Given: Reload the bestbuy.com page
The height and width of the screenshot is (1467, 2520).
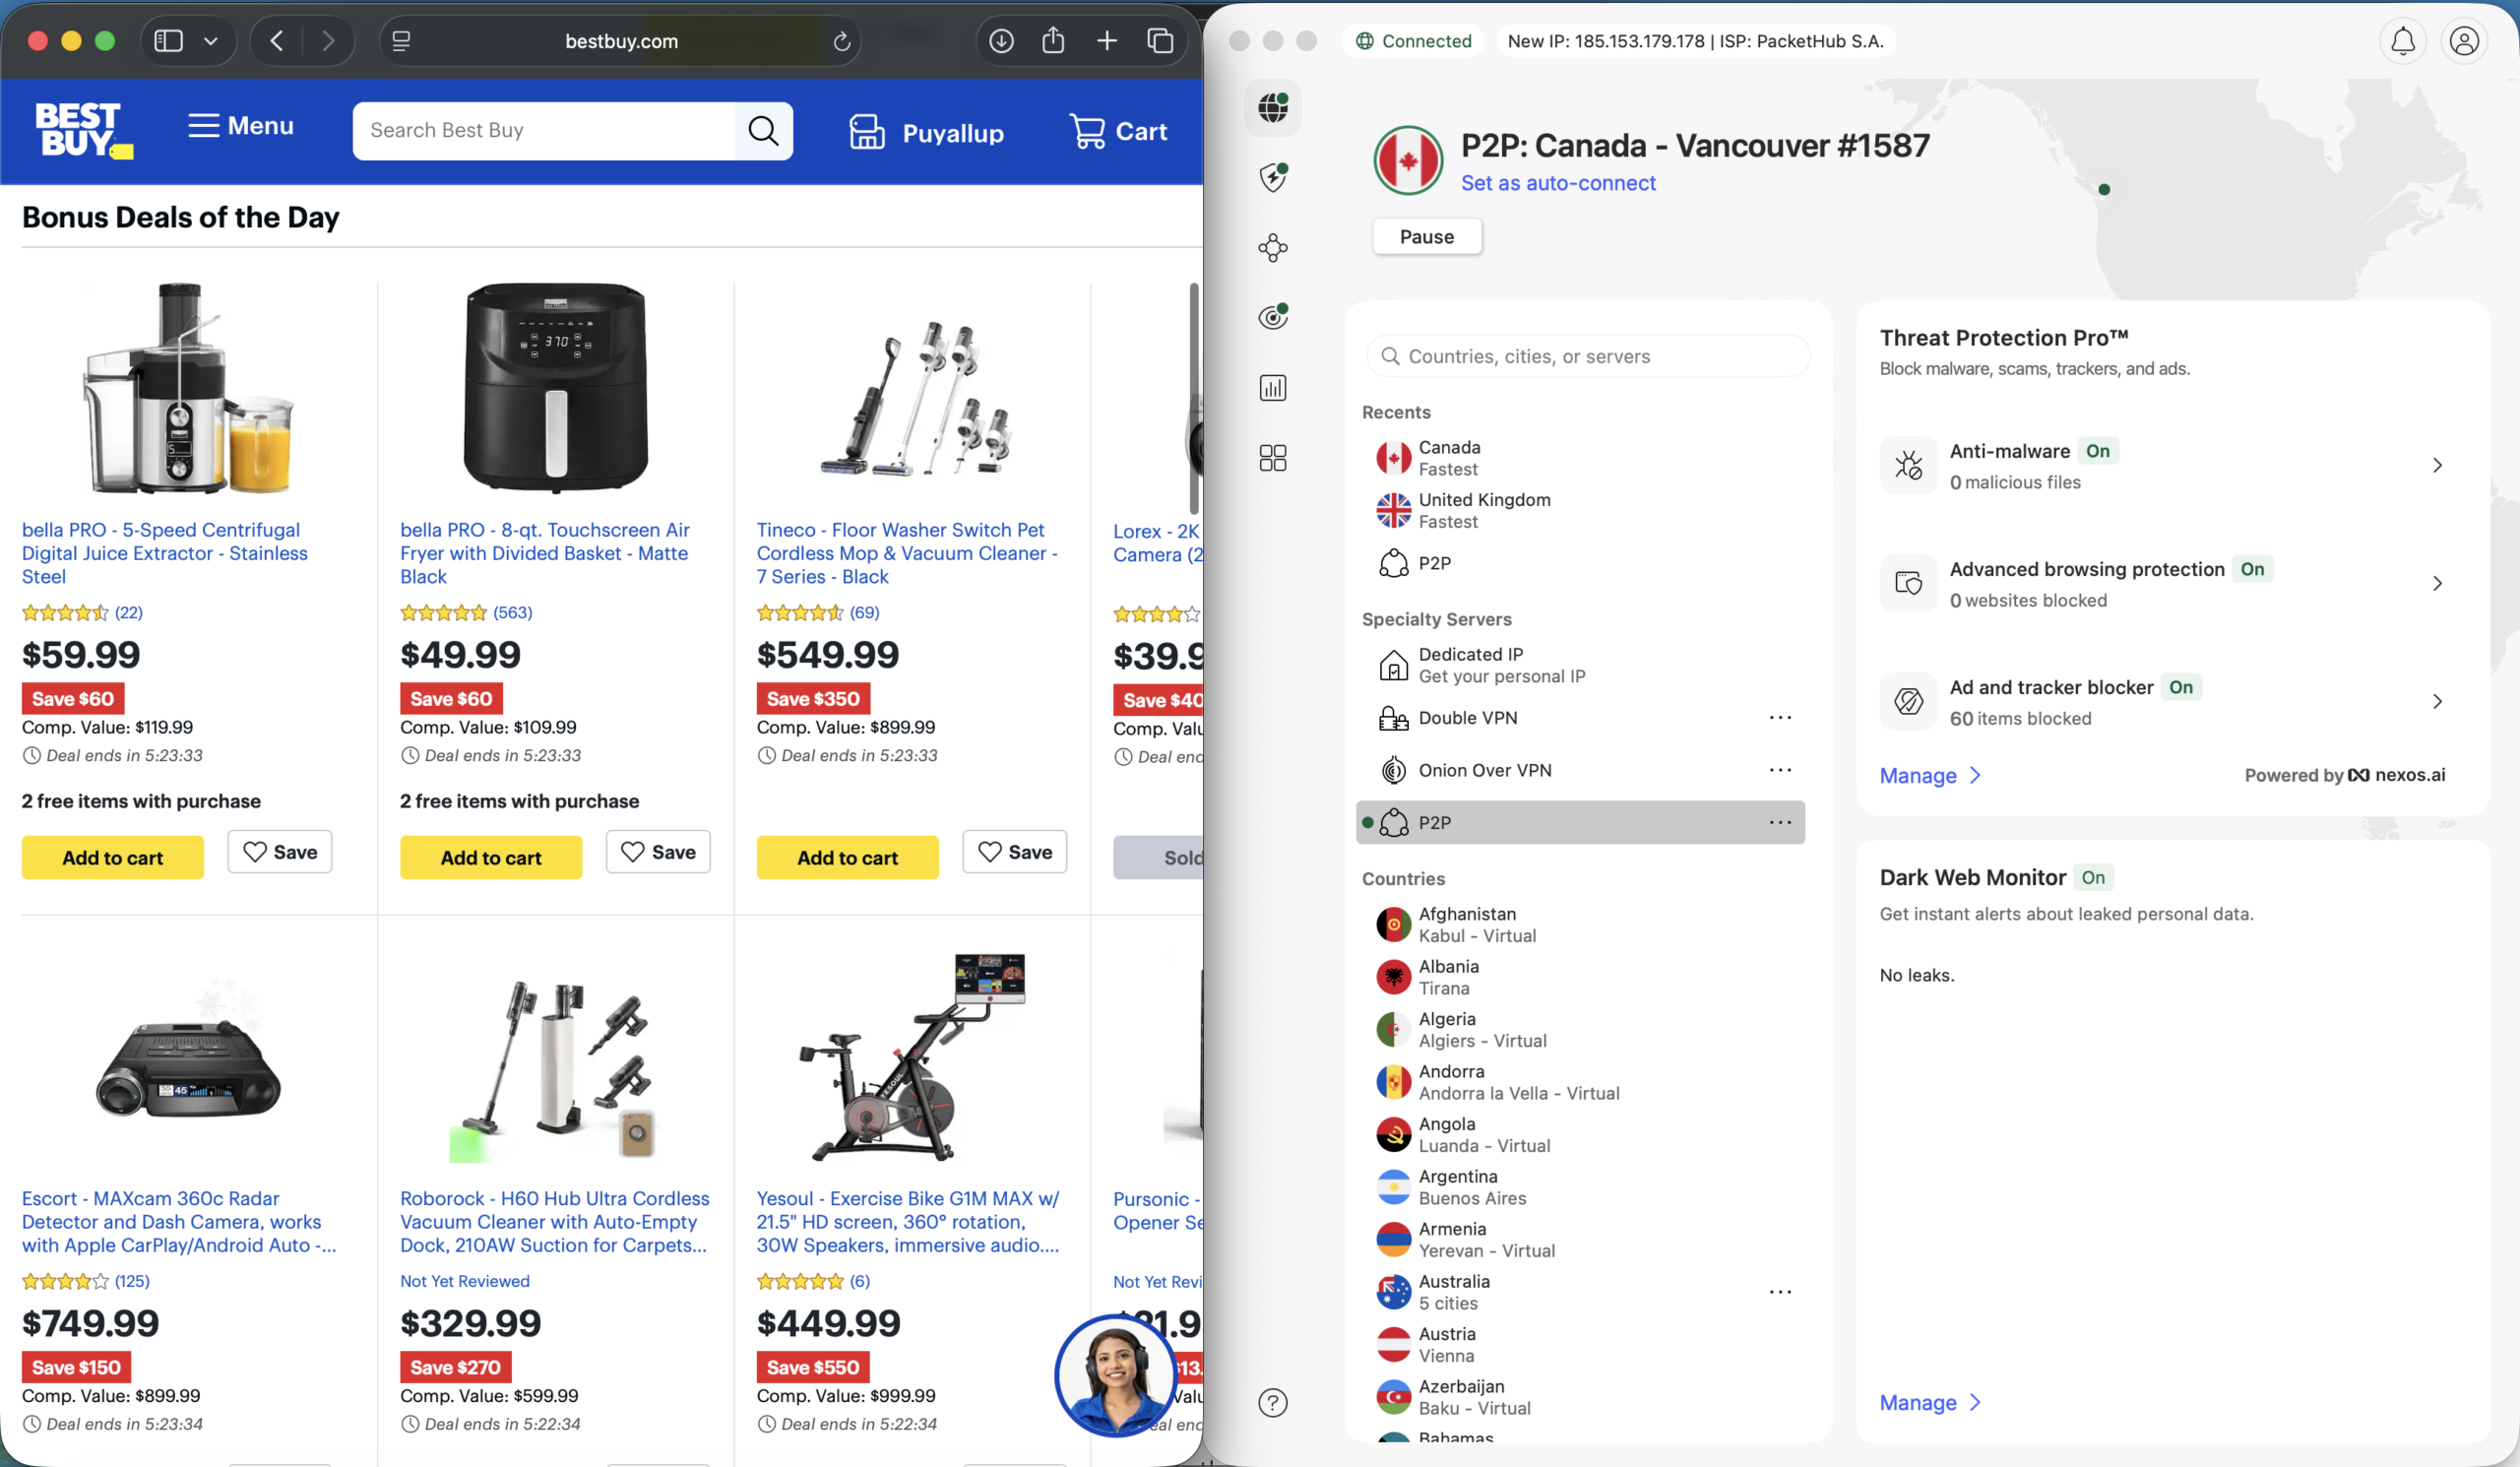Looking at the screenshot, I should [x=842, y=41].
